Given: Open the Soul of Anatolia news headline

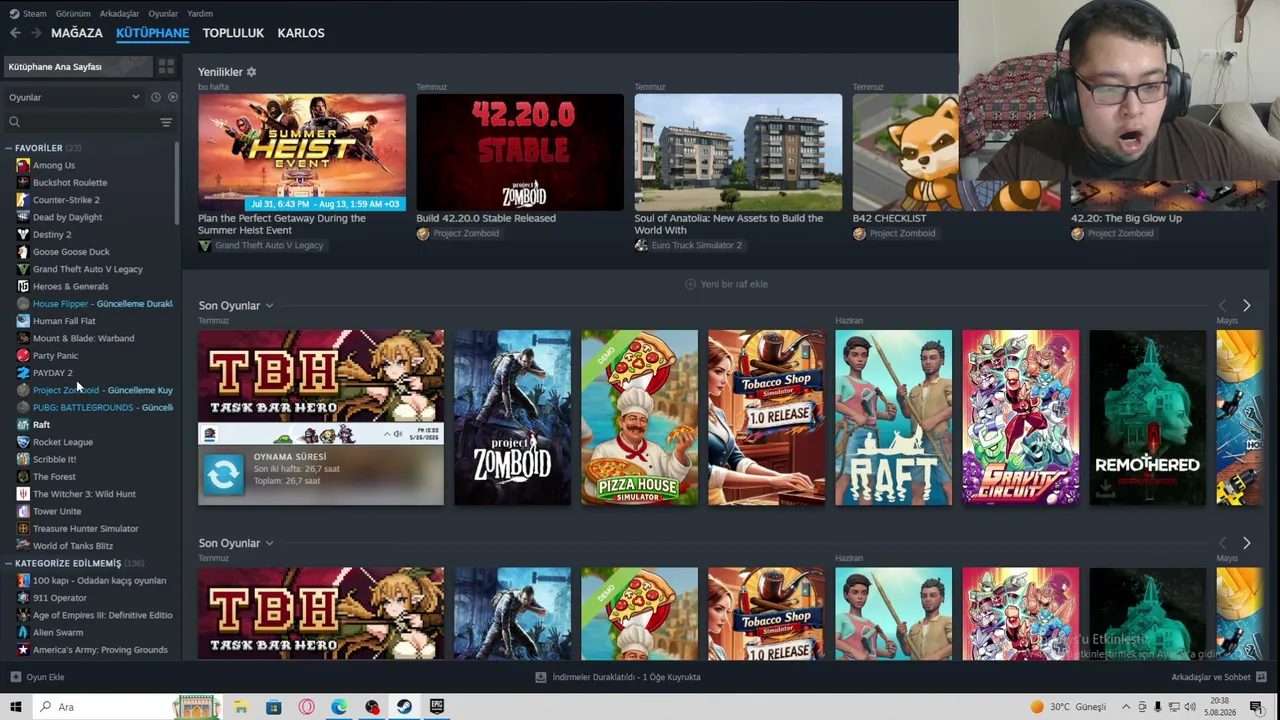Looking at the screenshot, I should pyautogui.click(x=729, y=224).
